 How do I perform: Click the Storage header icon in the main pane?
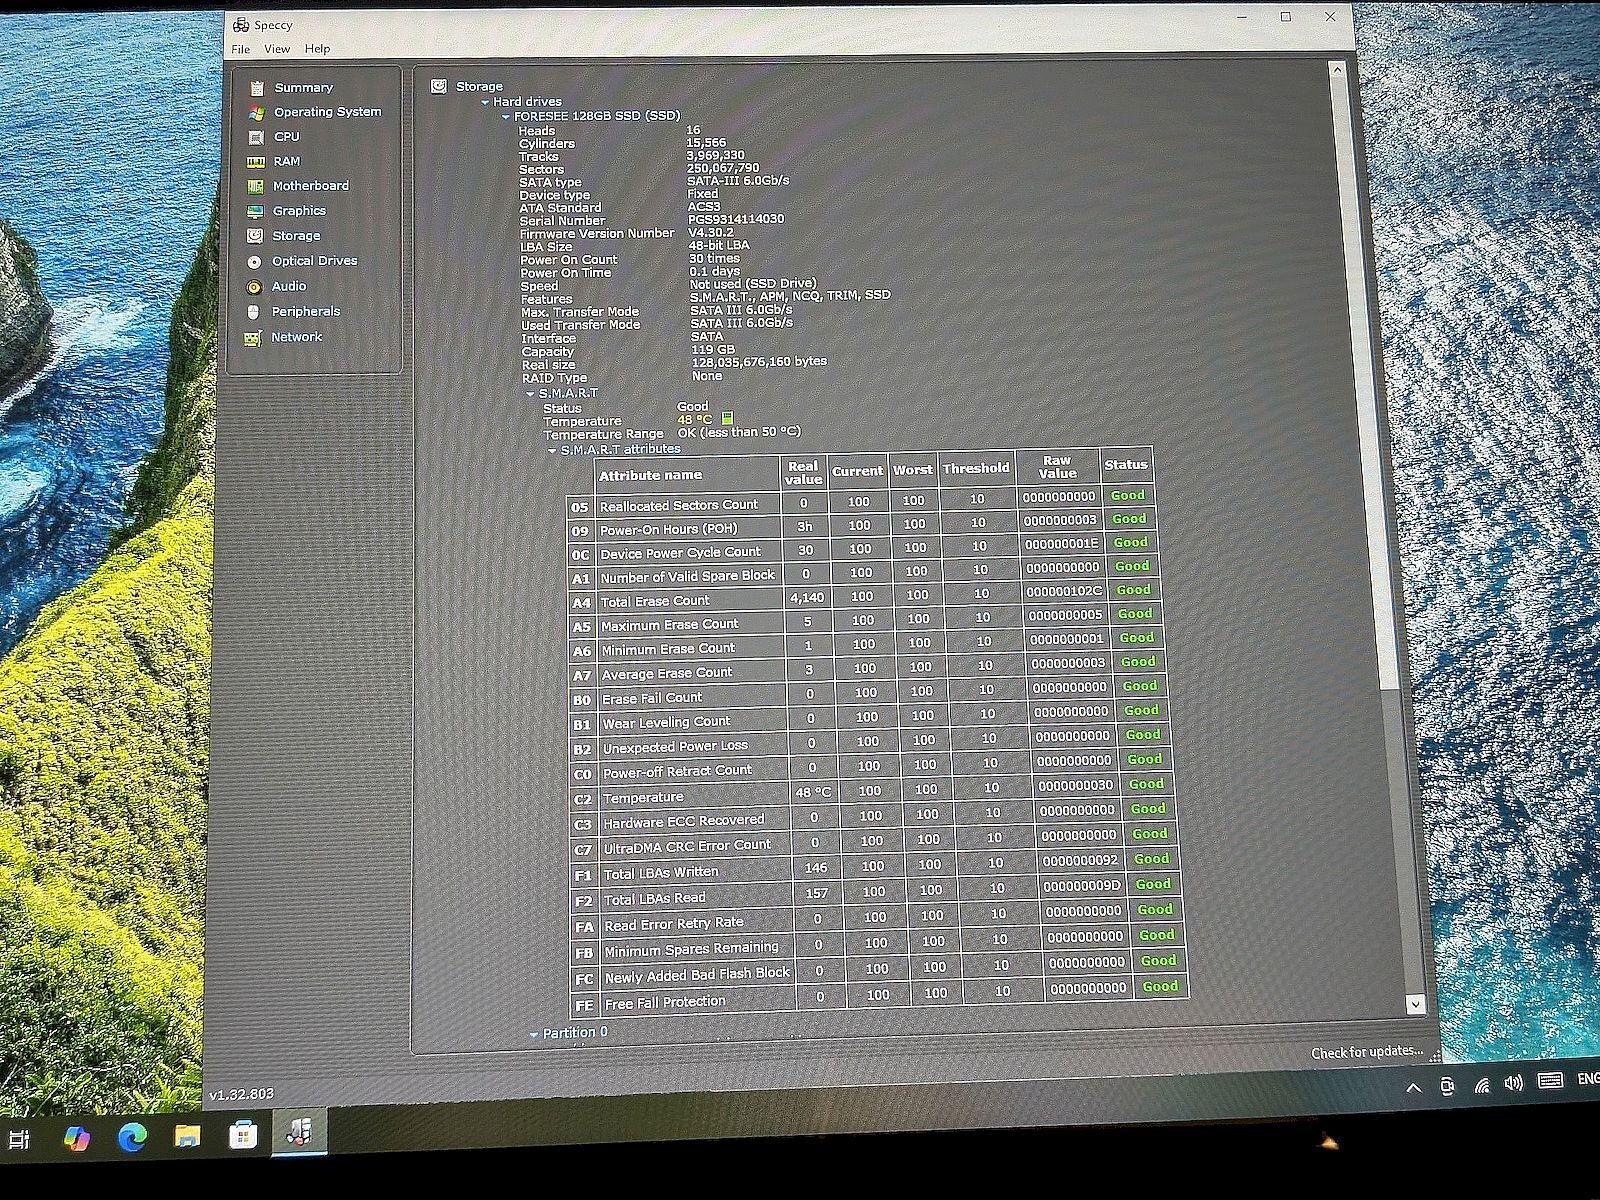click(x=438, y=86)
